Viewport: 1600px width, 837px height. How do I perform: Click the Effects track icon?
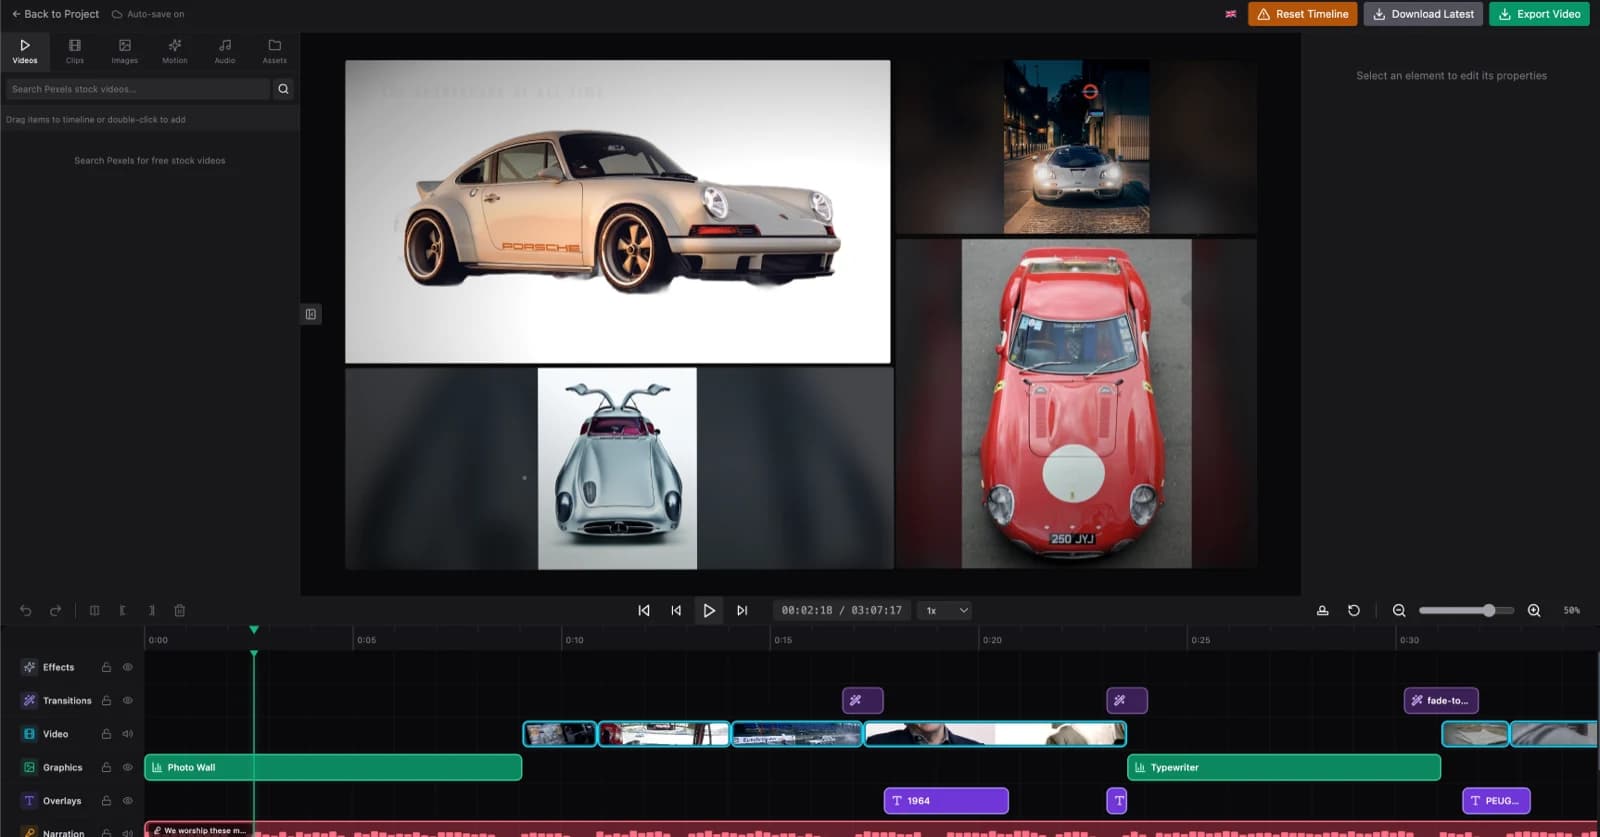(x=29, y=667)
